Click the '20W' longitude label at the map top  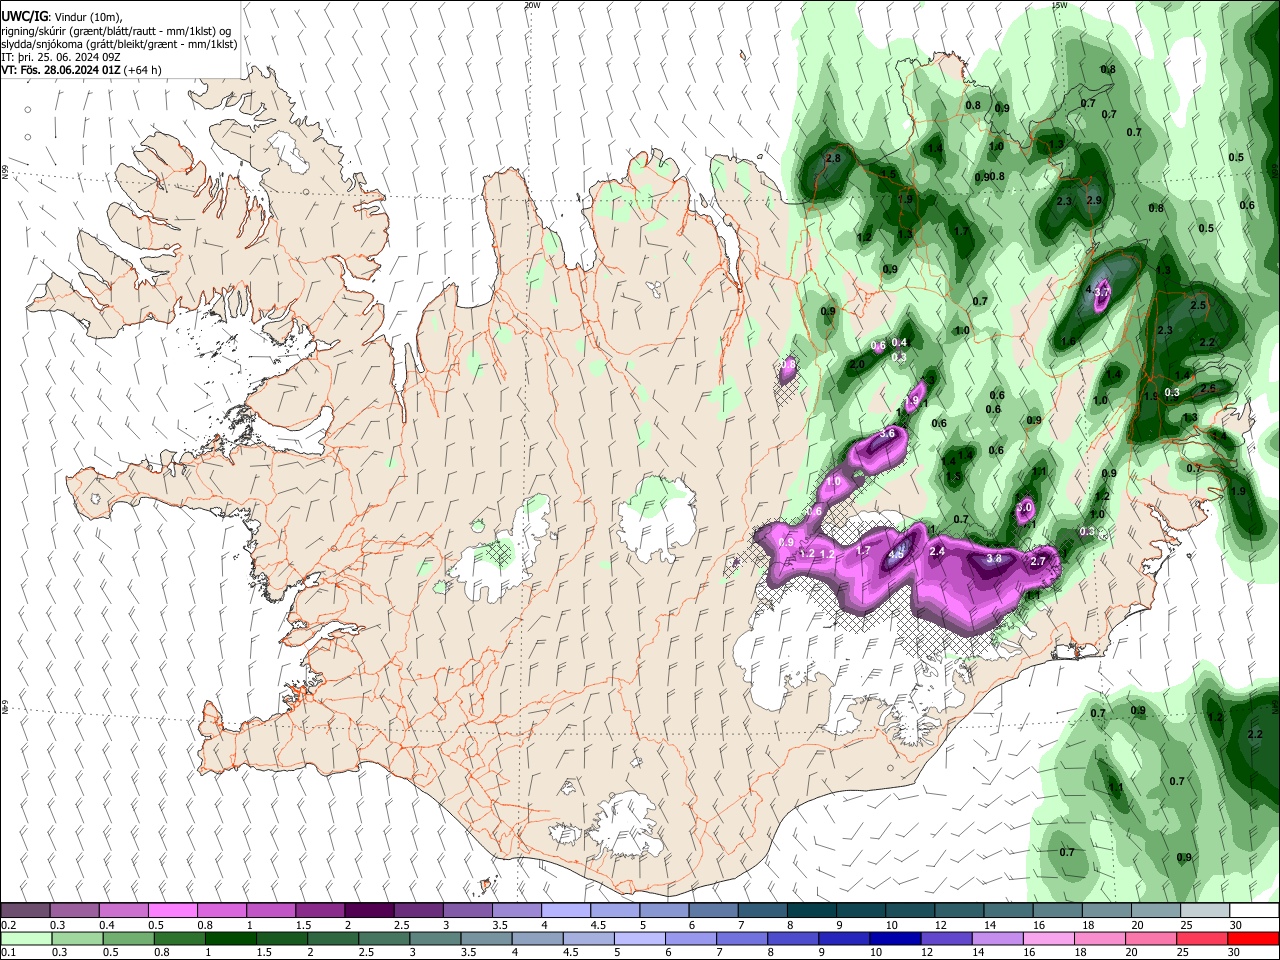coord(532,5)
